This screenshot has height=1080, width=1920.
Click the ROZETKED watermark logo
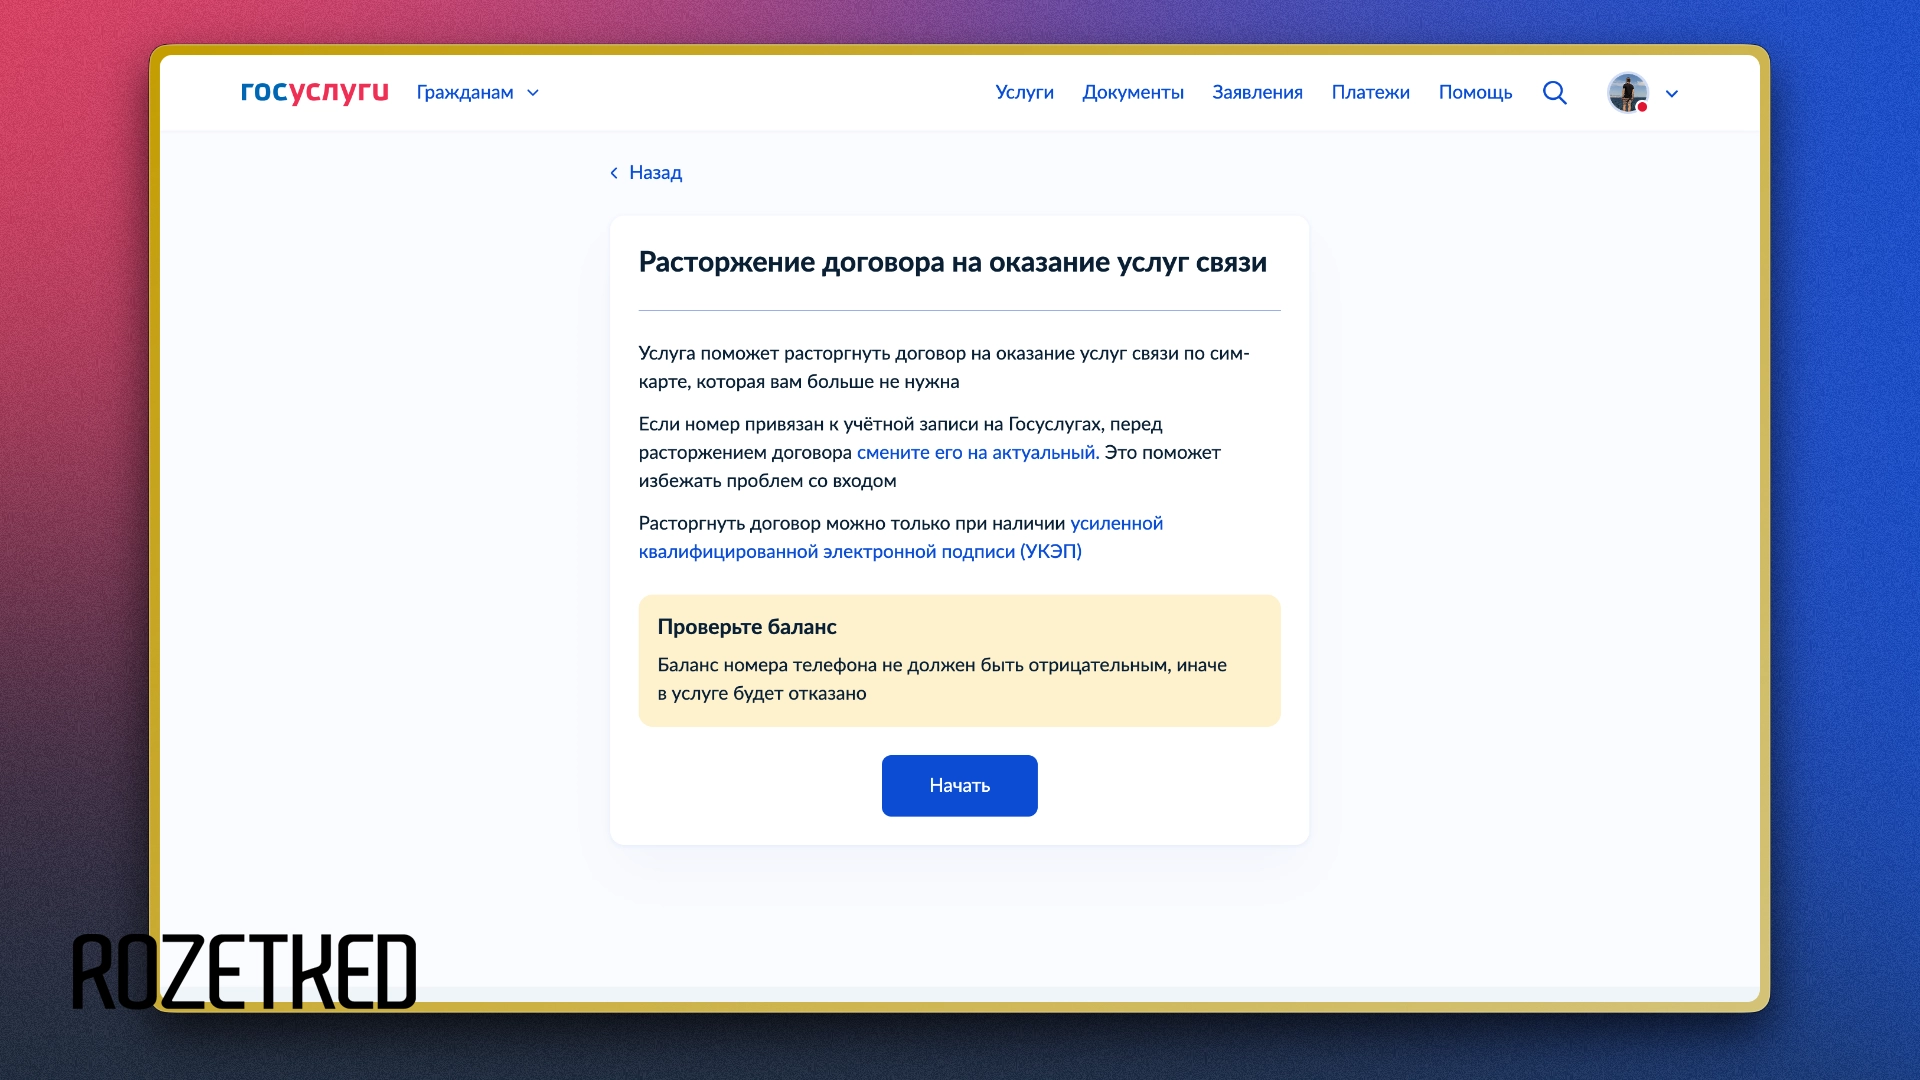[244, 972]
